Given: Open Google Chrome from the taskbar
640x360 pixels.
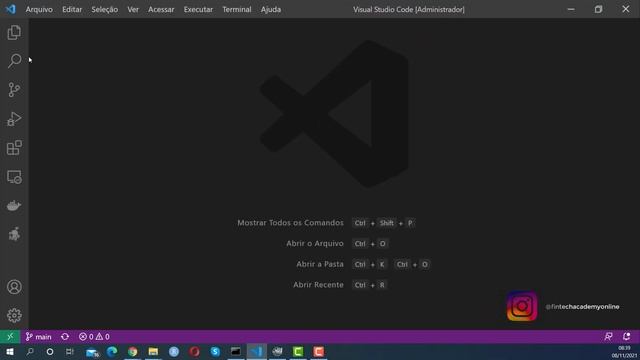Looking at the screenshot, I should 133,351.
